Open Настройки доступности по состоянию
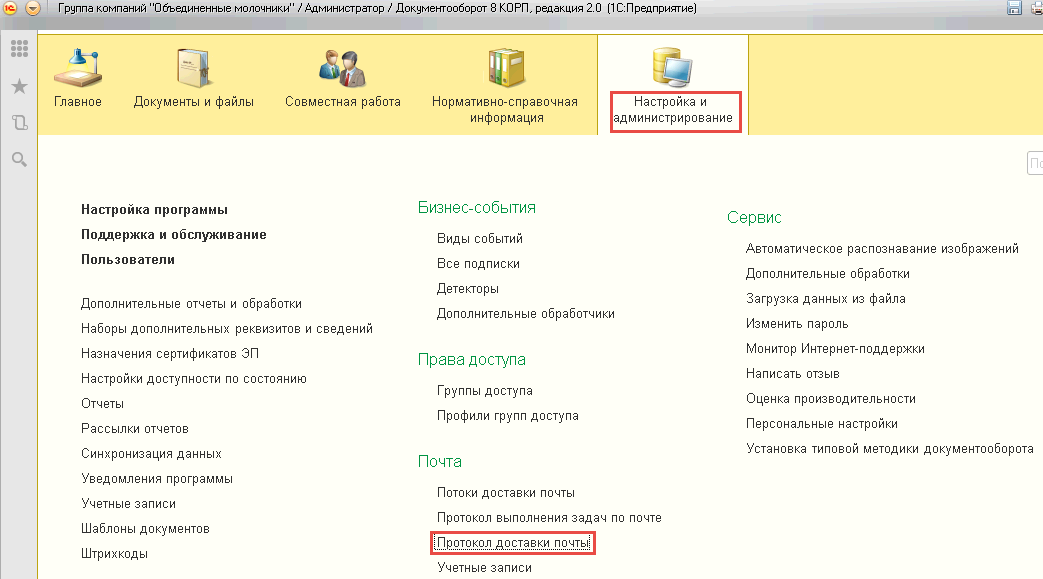The image size is (1043, 579). pyautogui.click(x=194, y=379)
